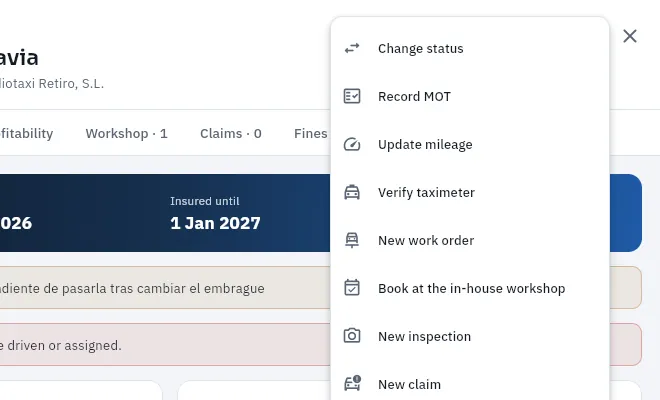
Task: Click the calendar check icon beside Book at in-house workshop
Action: click(x=352, y=288)
